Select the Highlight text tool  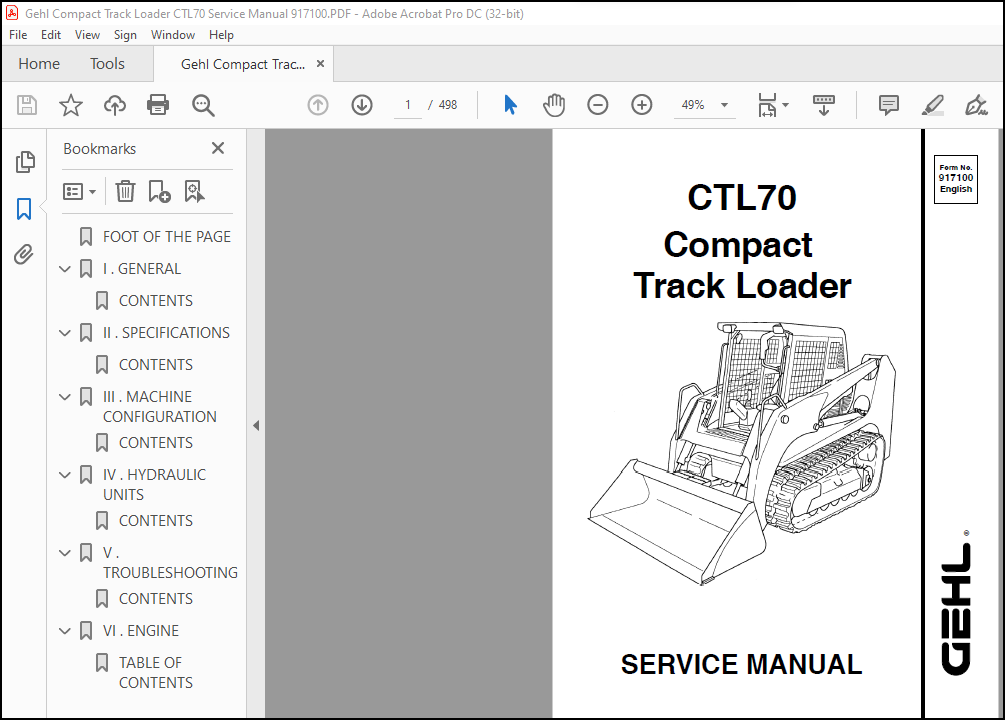pos(933,105)
